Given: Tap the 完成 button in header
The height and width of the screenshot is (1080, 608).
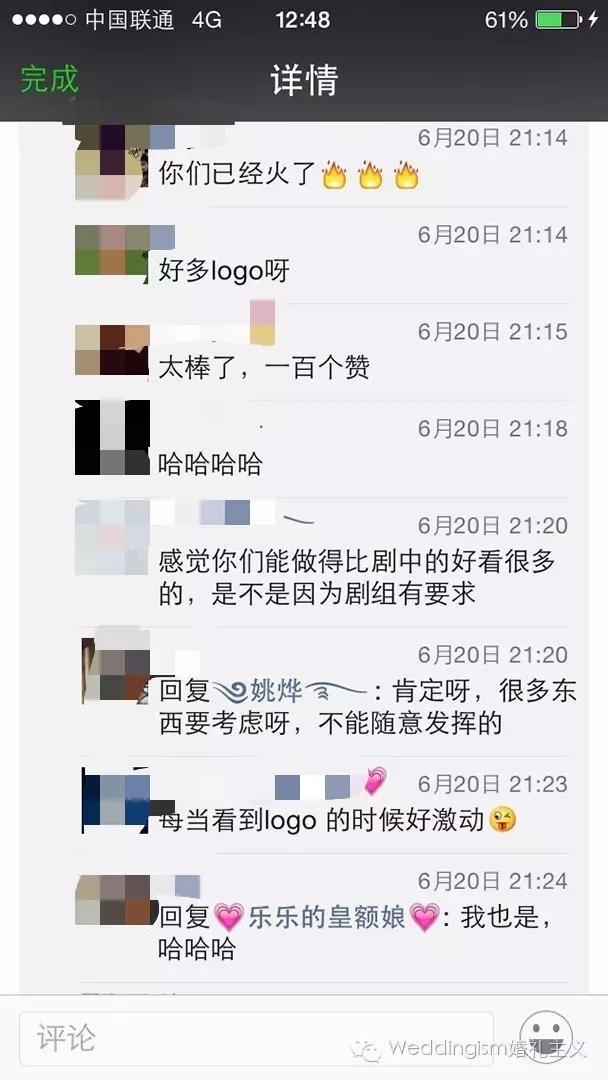Looking at the screenshot, I should click(49, 79).
